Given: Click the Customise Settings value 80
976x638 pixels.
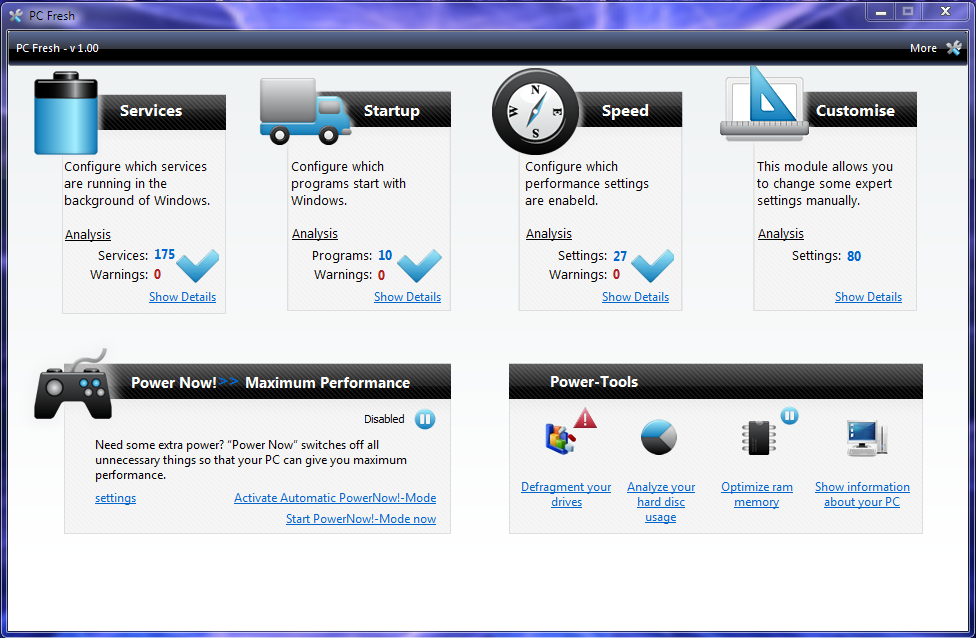Looking at the screenshot, I should tap(854, 256).
